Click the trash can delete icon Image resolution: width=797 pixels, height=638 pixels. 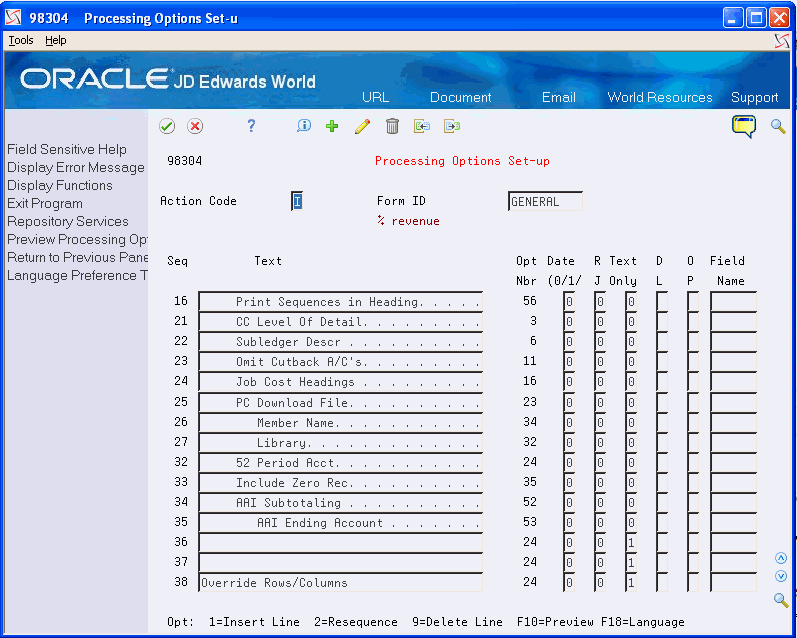[x=392, y=126]
